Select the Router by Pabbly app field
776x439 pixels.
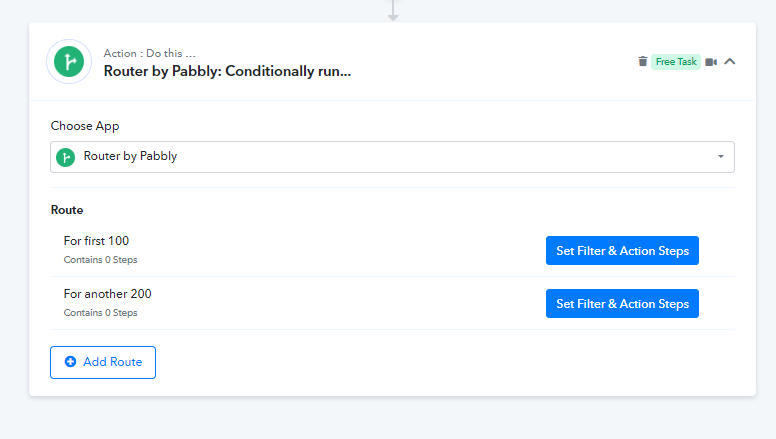click(392, 157)
